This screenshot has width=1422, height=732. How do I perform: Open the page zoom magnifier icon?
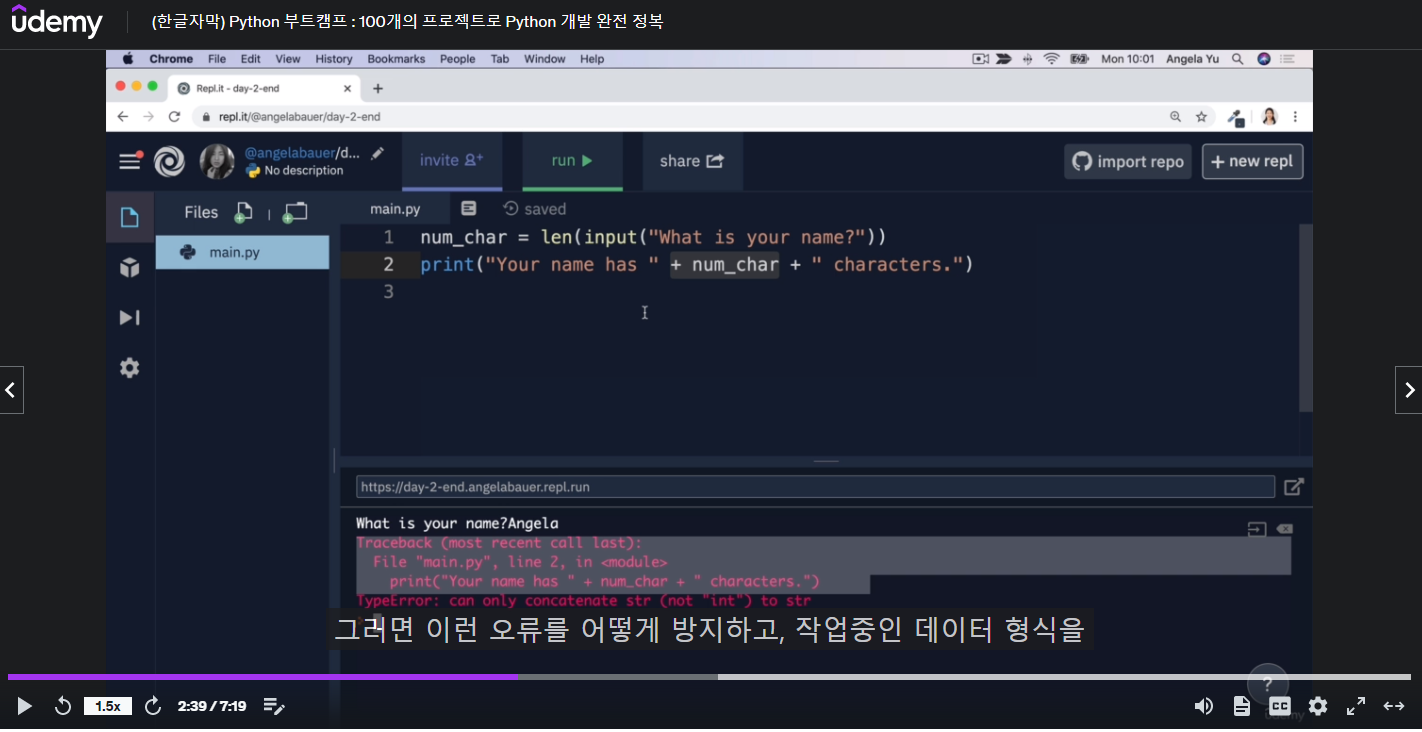click(1176, 116)
